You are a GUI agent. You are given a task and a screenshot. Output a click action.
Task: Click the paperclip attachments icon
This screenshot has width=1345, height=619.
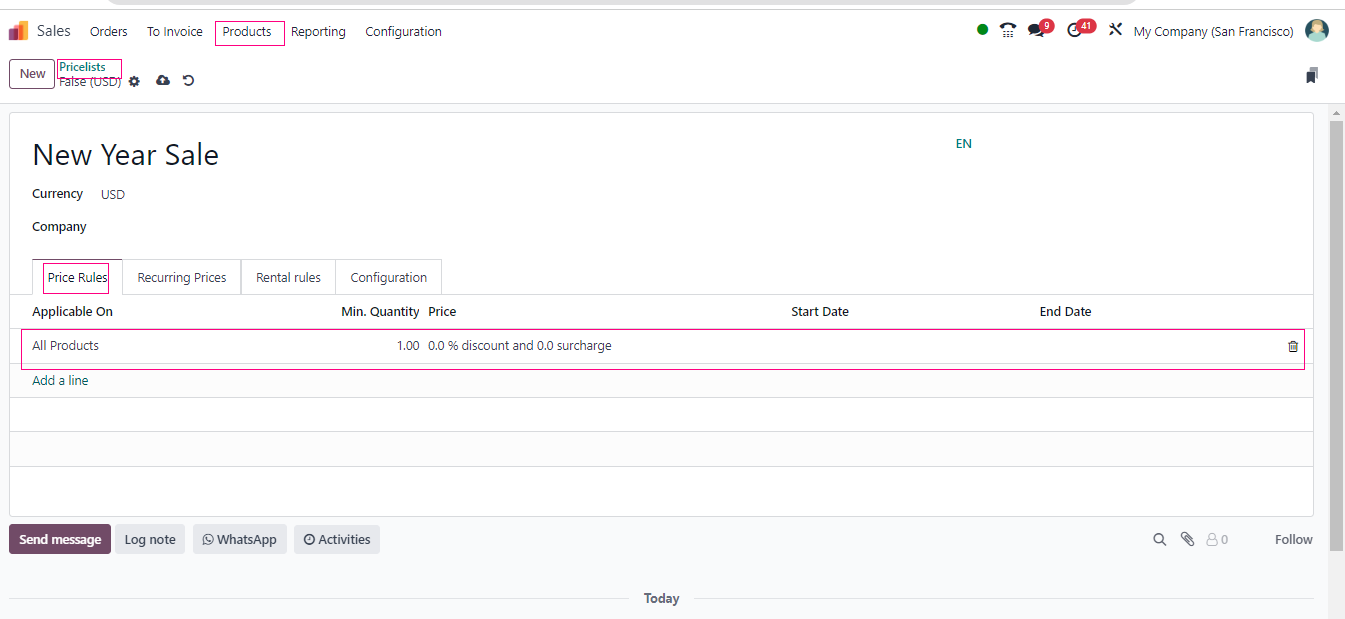(1187, 539)
